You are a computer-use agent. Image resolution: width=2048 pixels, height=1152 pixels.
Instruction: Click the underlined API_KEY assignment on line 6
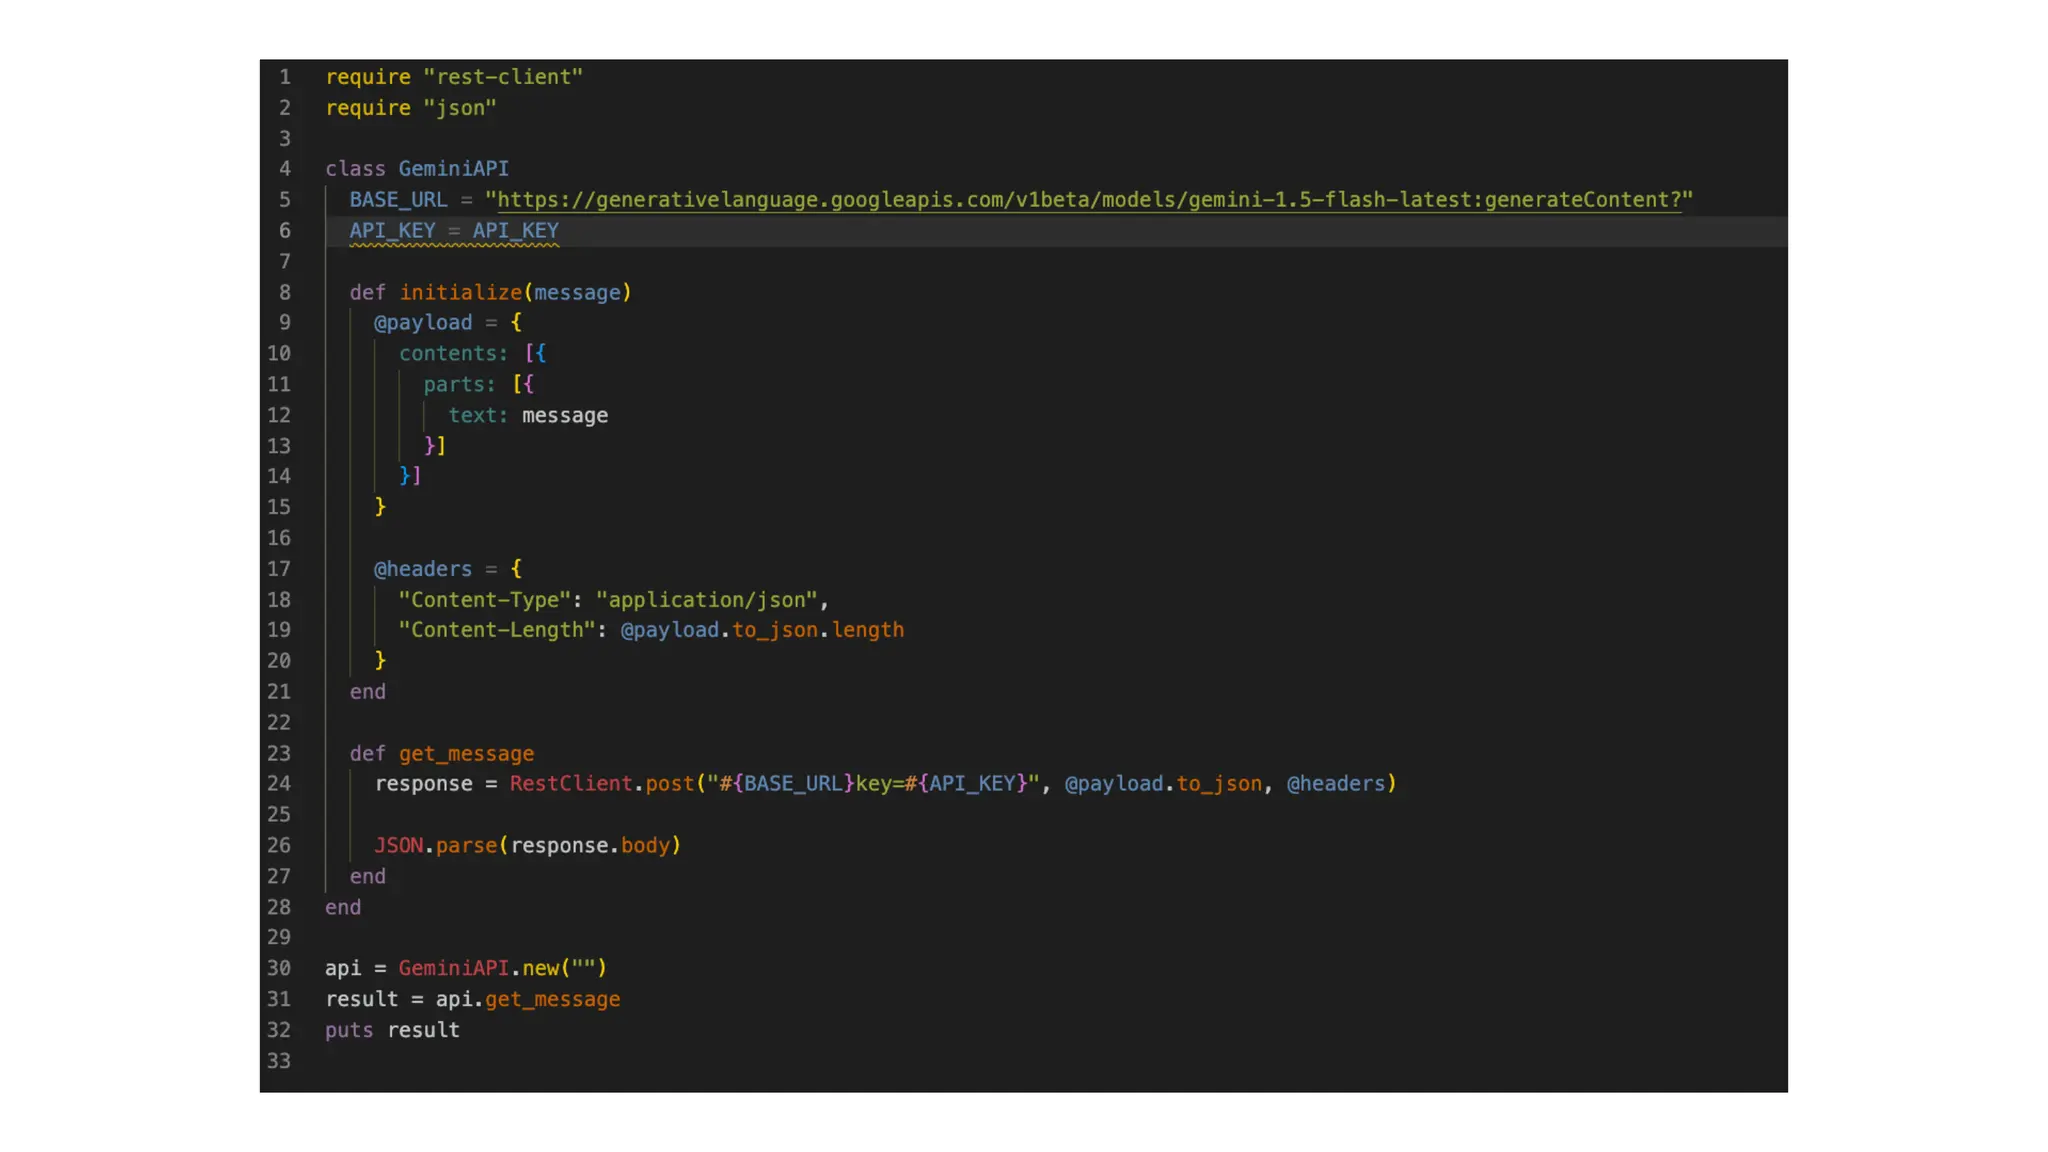(x=454, y=231)
